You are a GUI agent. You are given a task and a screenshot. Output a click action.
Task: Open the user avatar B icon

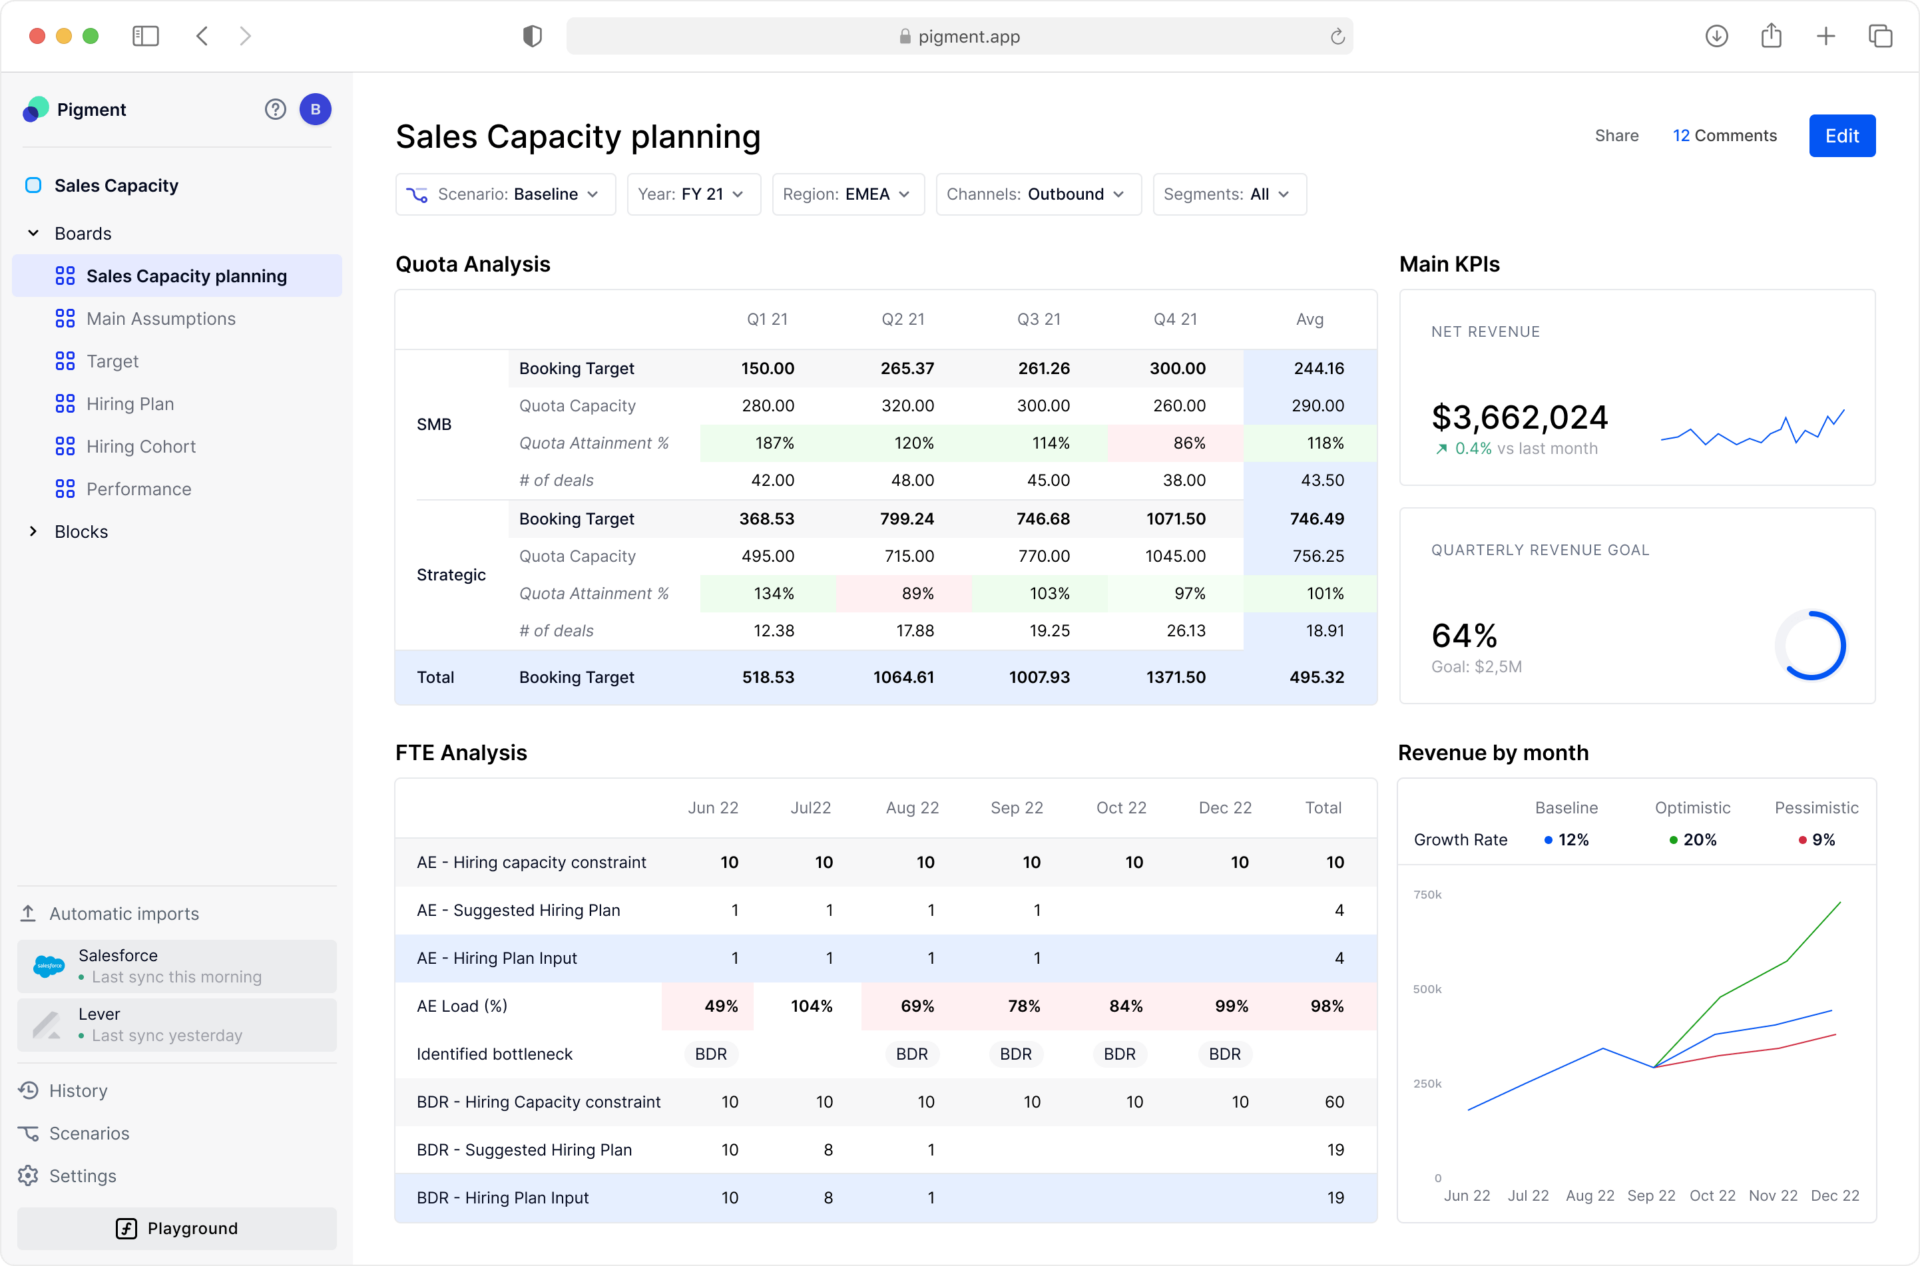[x=315, y=110]
